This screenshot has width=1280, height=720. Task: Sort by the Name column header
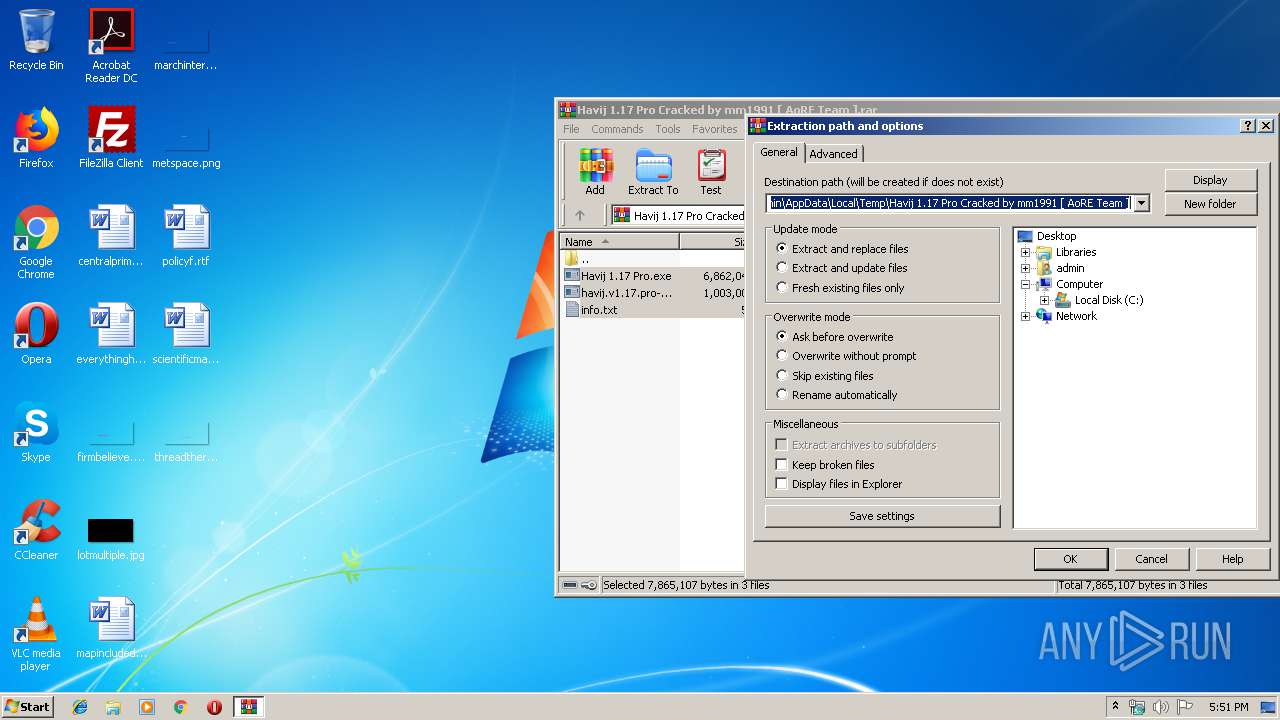(620, 242)
